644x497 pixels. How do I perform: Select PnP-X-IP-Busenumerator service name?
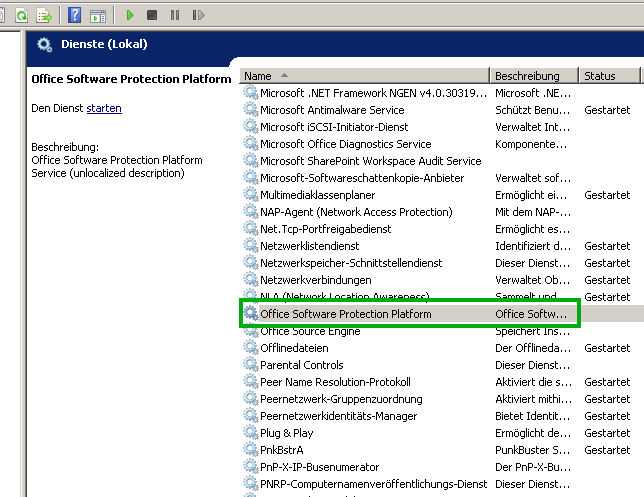320,467
